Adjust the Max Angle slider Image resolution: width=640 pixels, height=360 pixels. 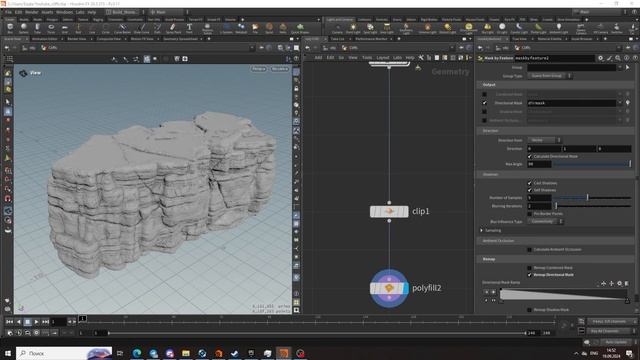[591, 164]
